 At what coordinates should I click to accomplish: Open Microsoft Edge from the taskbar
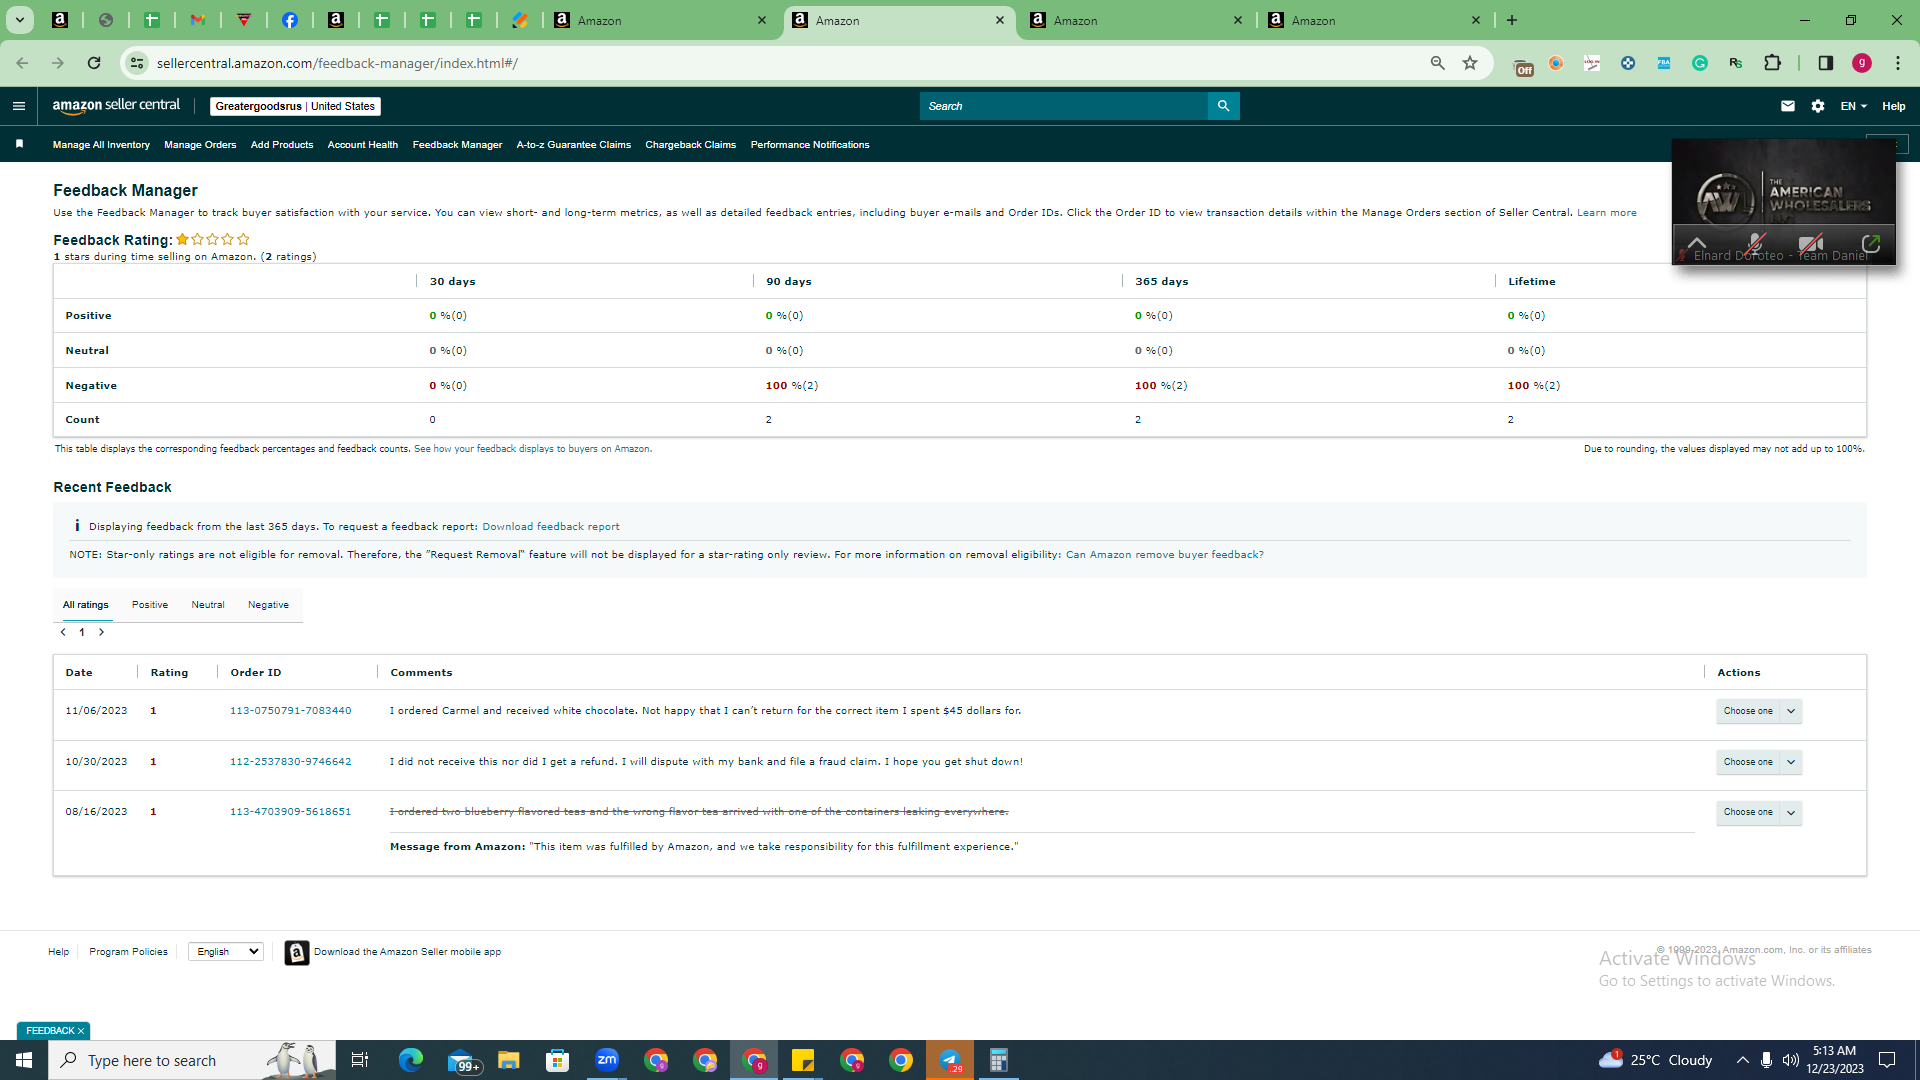[411, 1060]
